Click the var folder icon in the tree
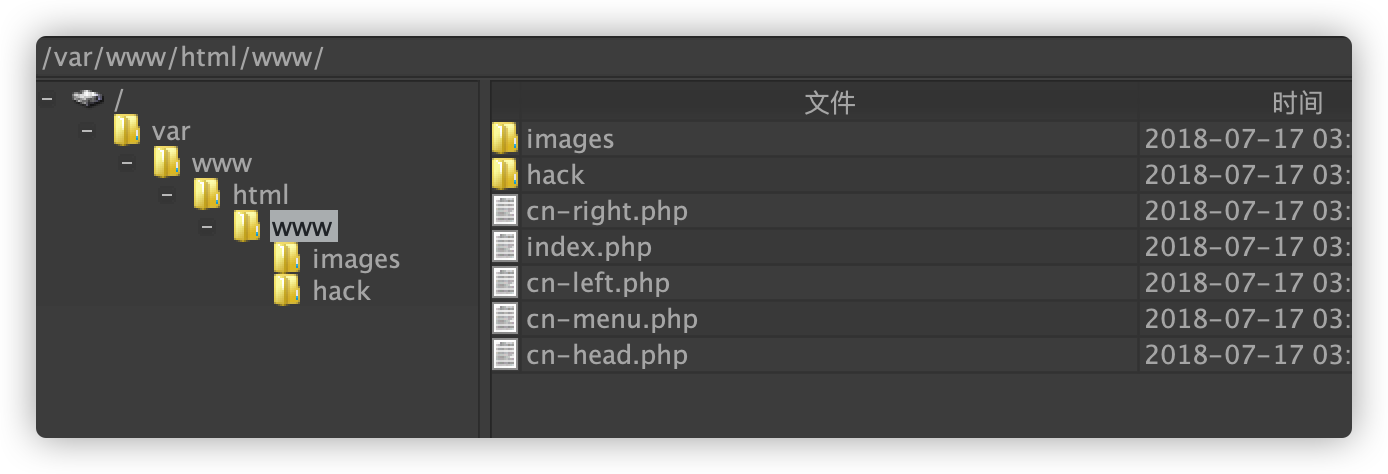 (x=127, y=130)
